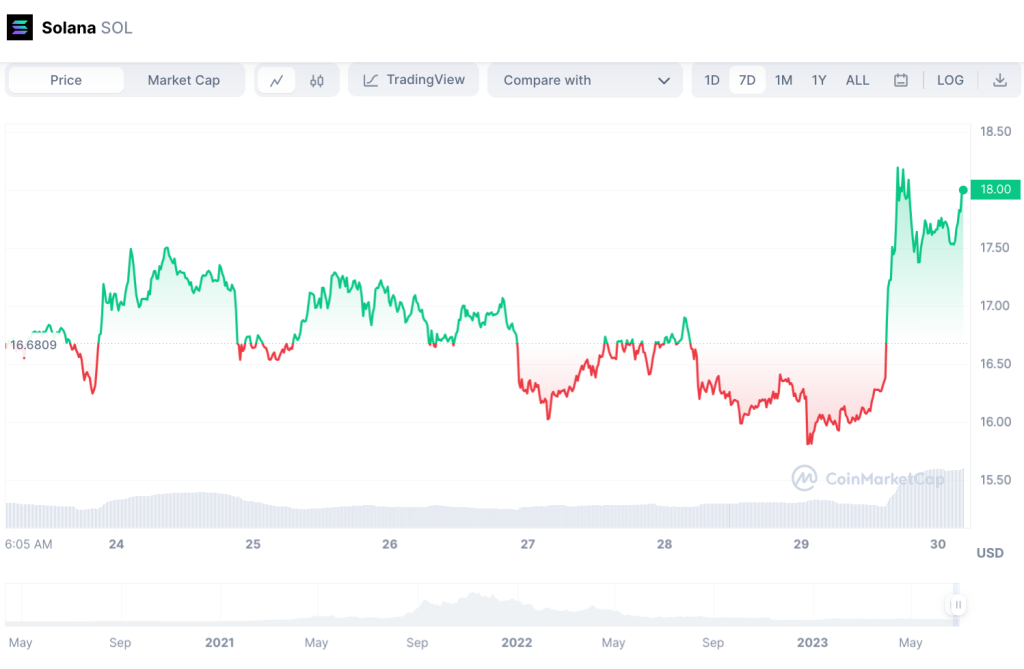Screen dimensions: 1024x669
Task: Open the Compare with dropdown
Action: [585, 80]
